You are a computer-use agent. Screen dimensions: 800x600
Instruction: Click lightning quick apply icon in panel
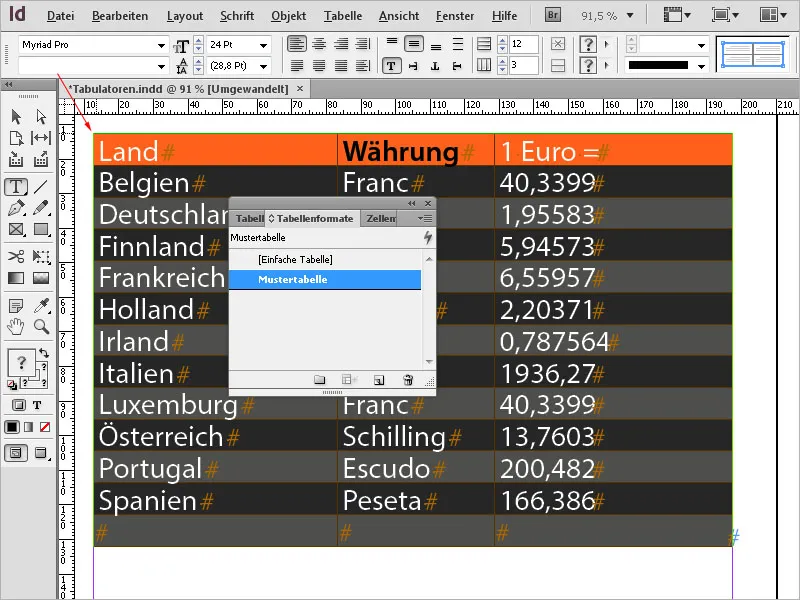coord(428,237)
